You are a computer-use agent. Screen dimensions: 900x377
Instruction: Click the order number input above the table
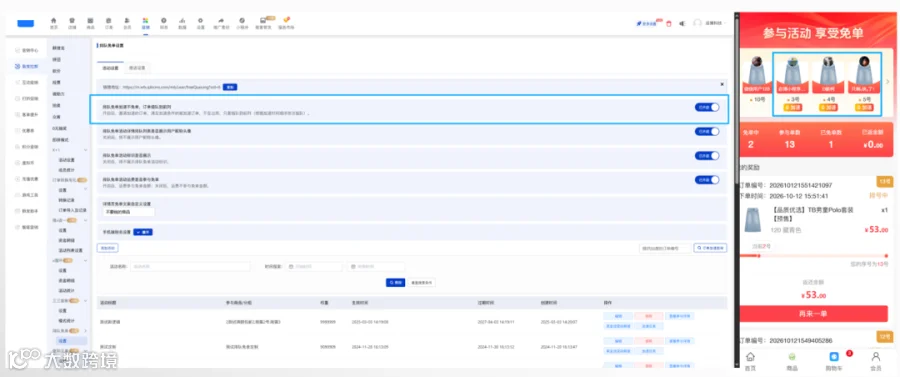(x=665, y=248)
